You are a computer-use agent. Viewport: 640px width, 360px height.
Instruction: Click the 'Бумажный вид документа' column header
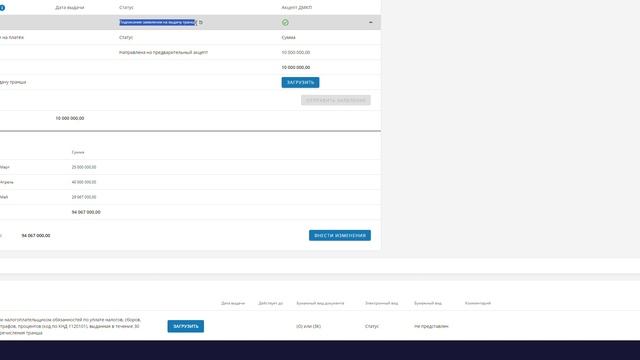point(320,303)
